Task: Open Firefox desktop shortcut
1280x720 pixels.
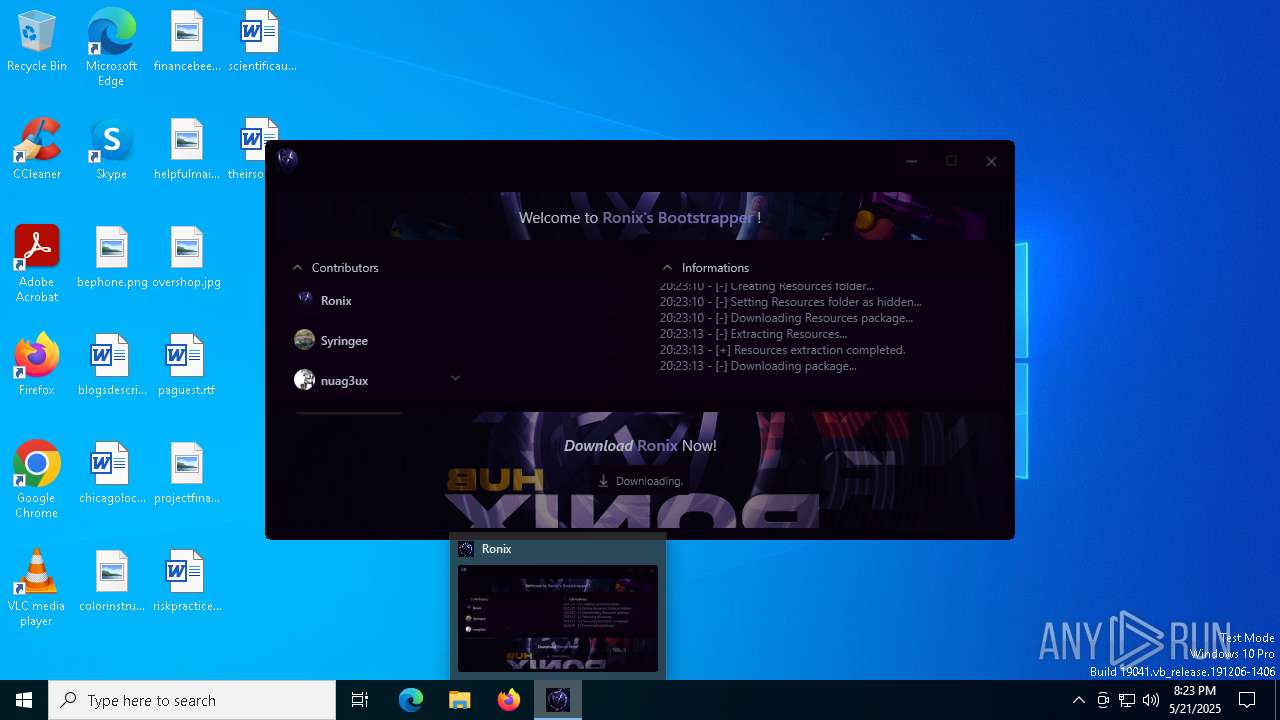Action: [x=37, y=365]
